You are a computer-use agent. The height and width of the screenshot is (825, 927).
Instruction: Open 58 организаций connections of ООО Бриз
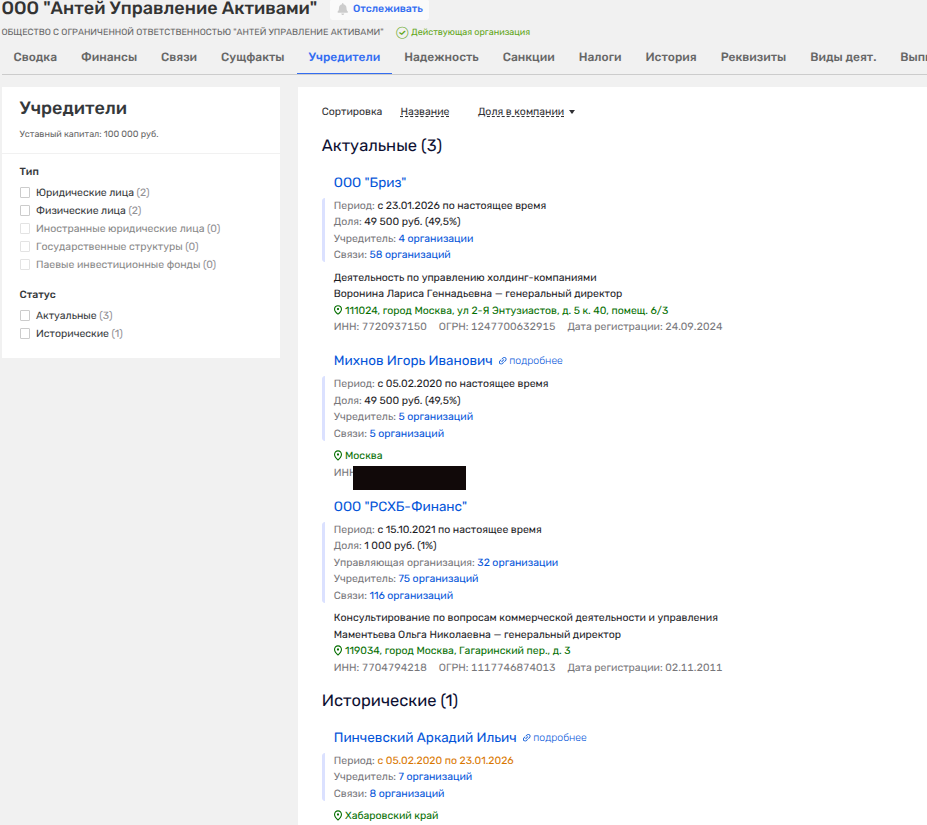pos(410,255)
